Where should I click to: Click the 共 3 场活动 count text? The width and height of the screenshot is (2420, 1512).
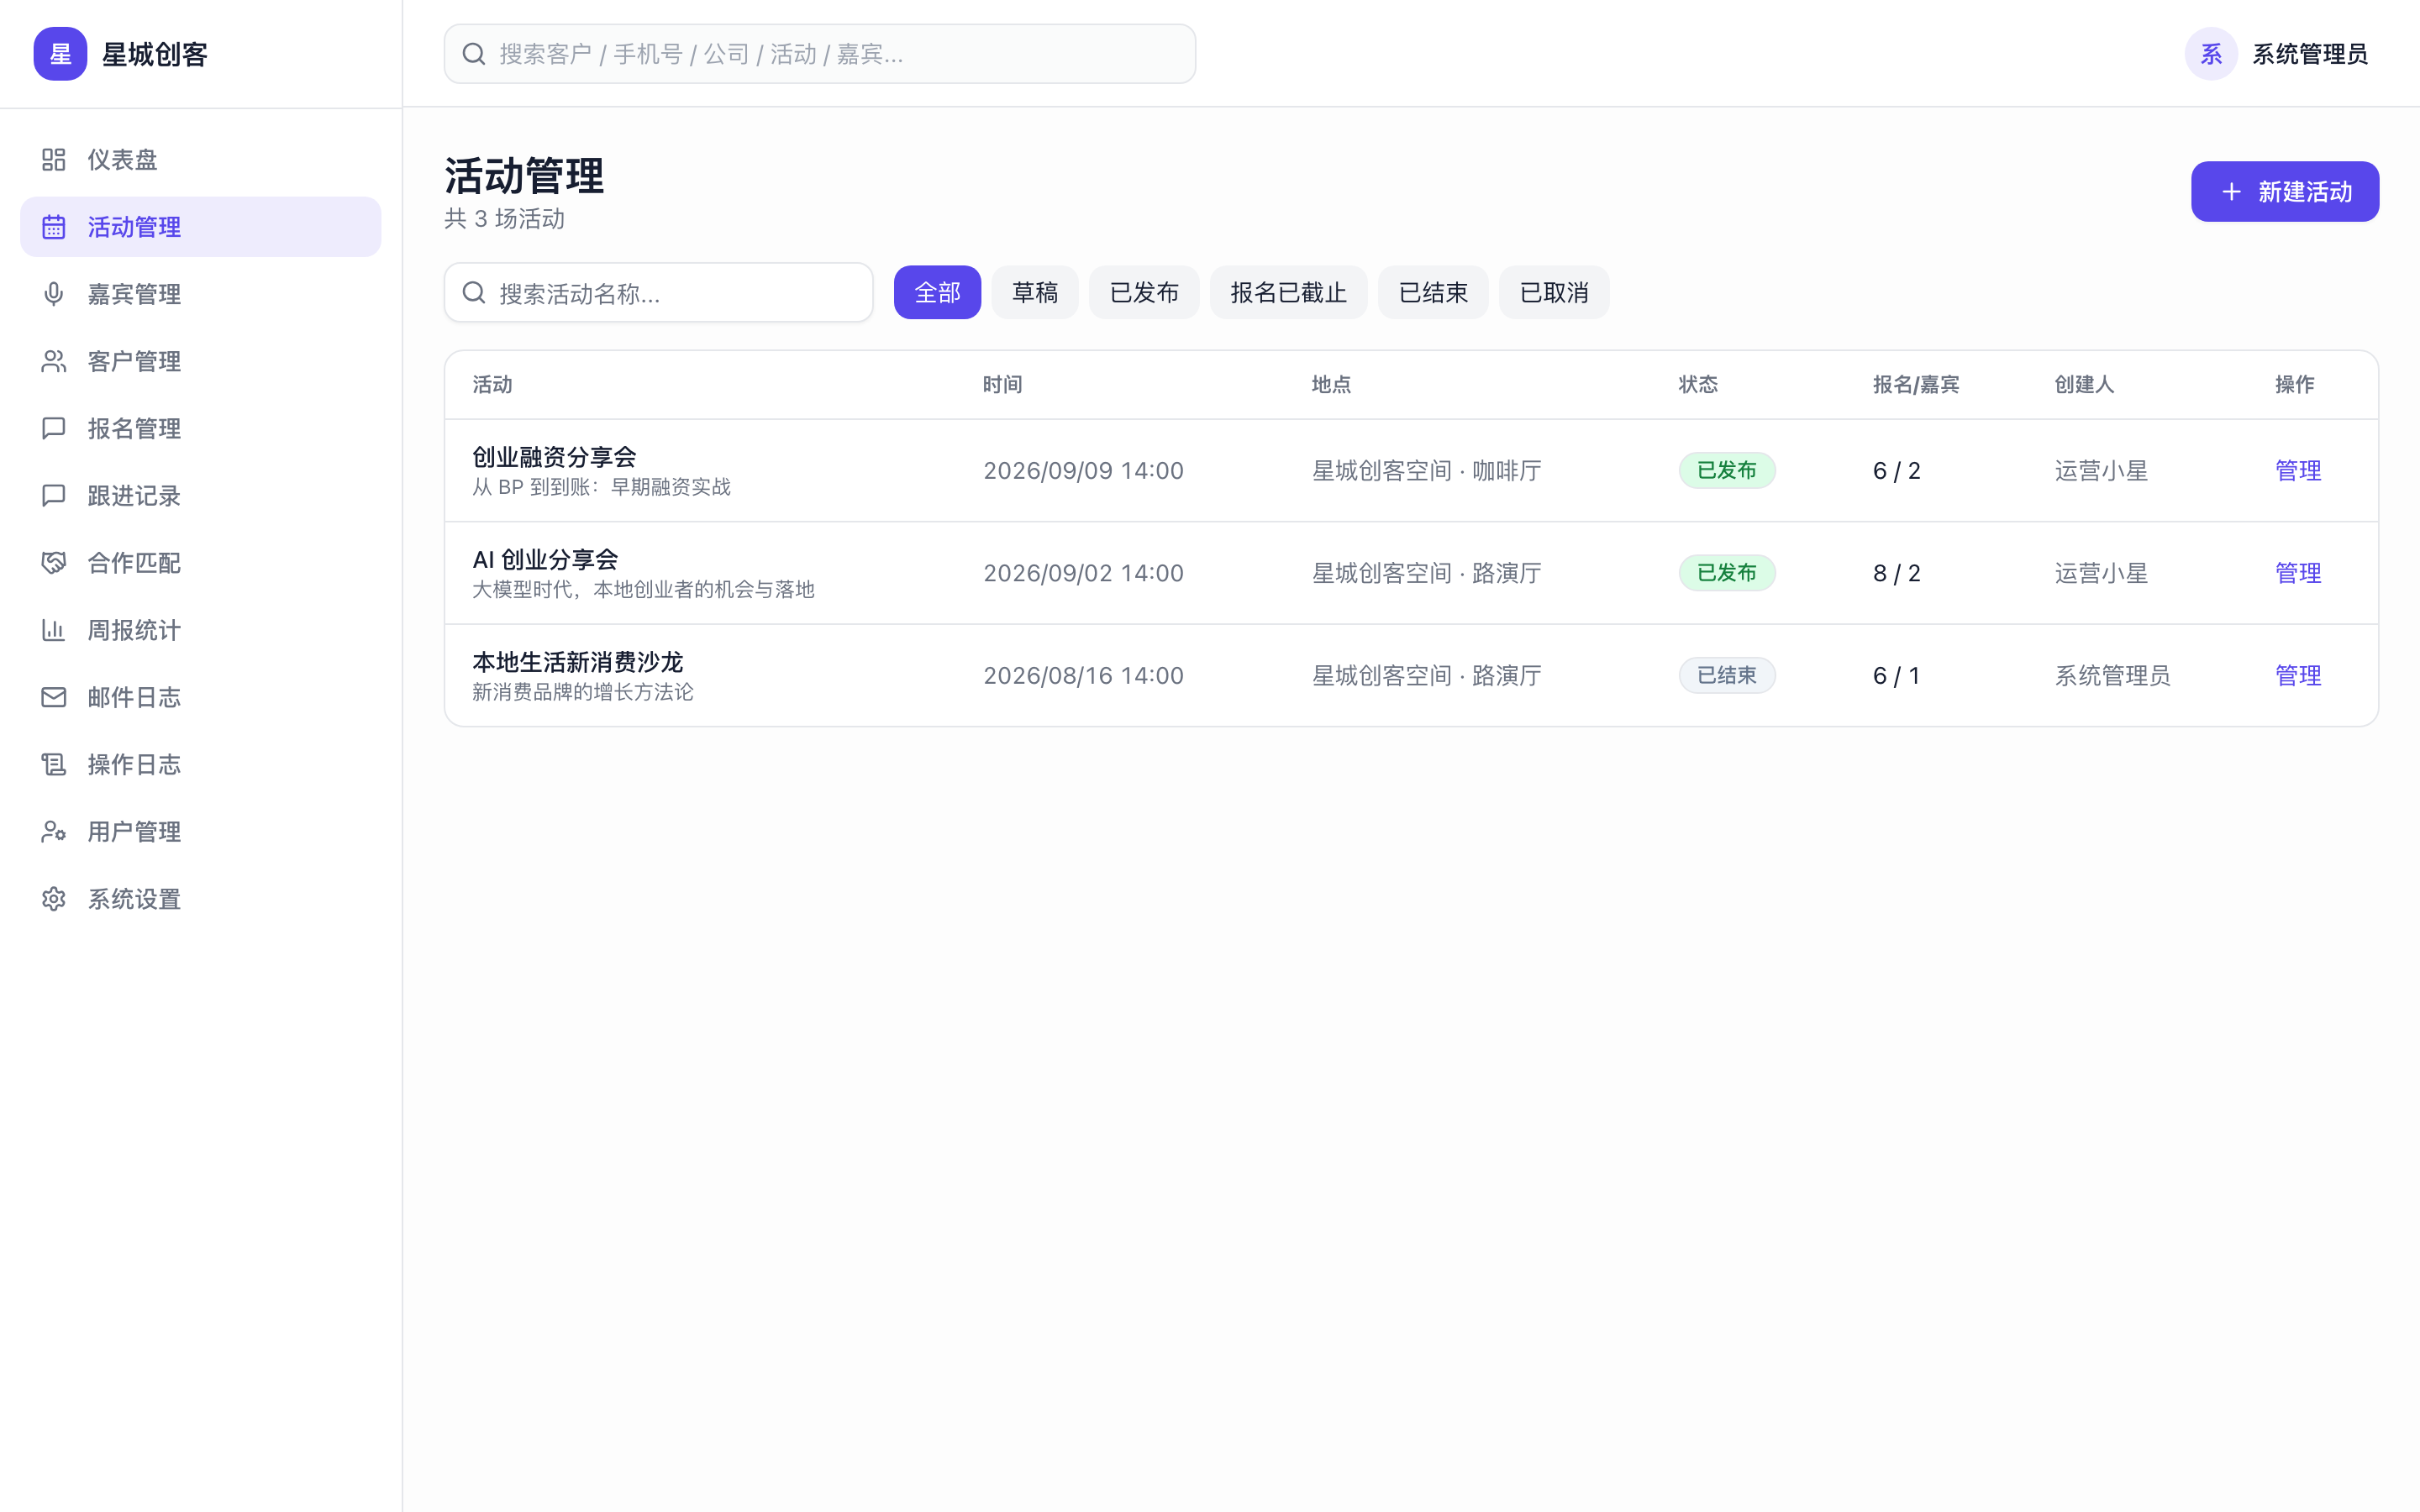[505, 218]
